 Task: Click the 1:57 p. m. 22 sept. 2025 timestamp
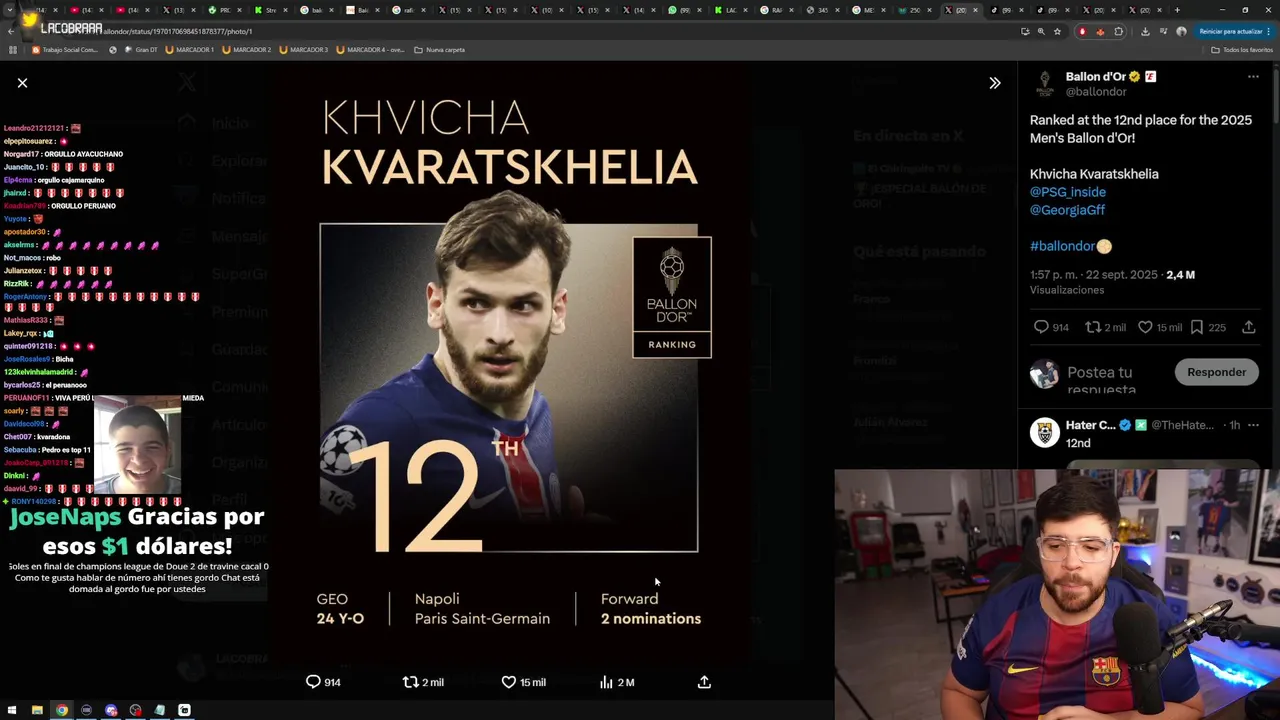pyautogui.click(x=1093, y=275)
